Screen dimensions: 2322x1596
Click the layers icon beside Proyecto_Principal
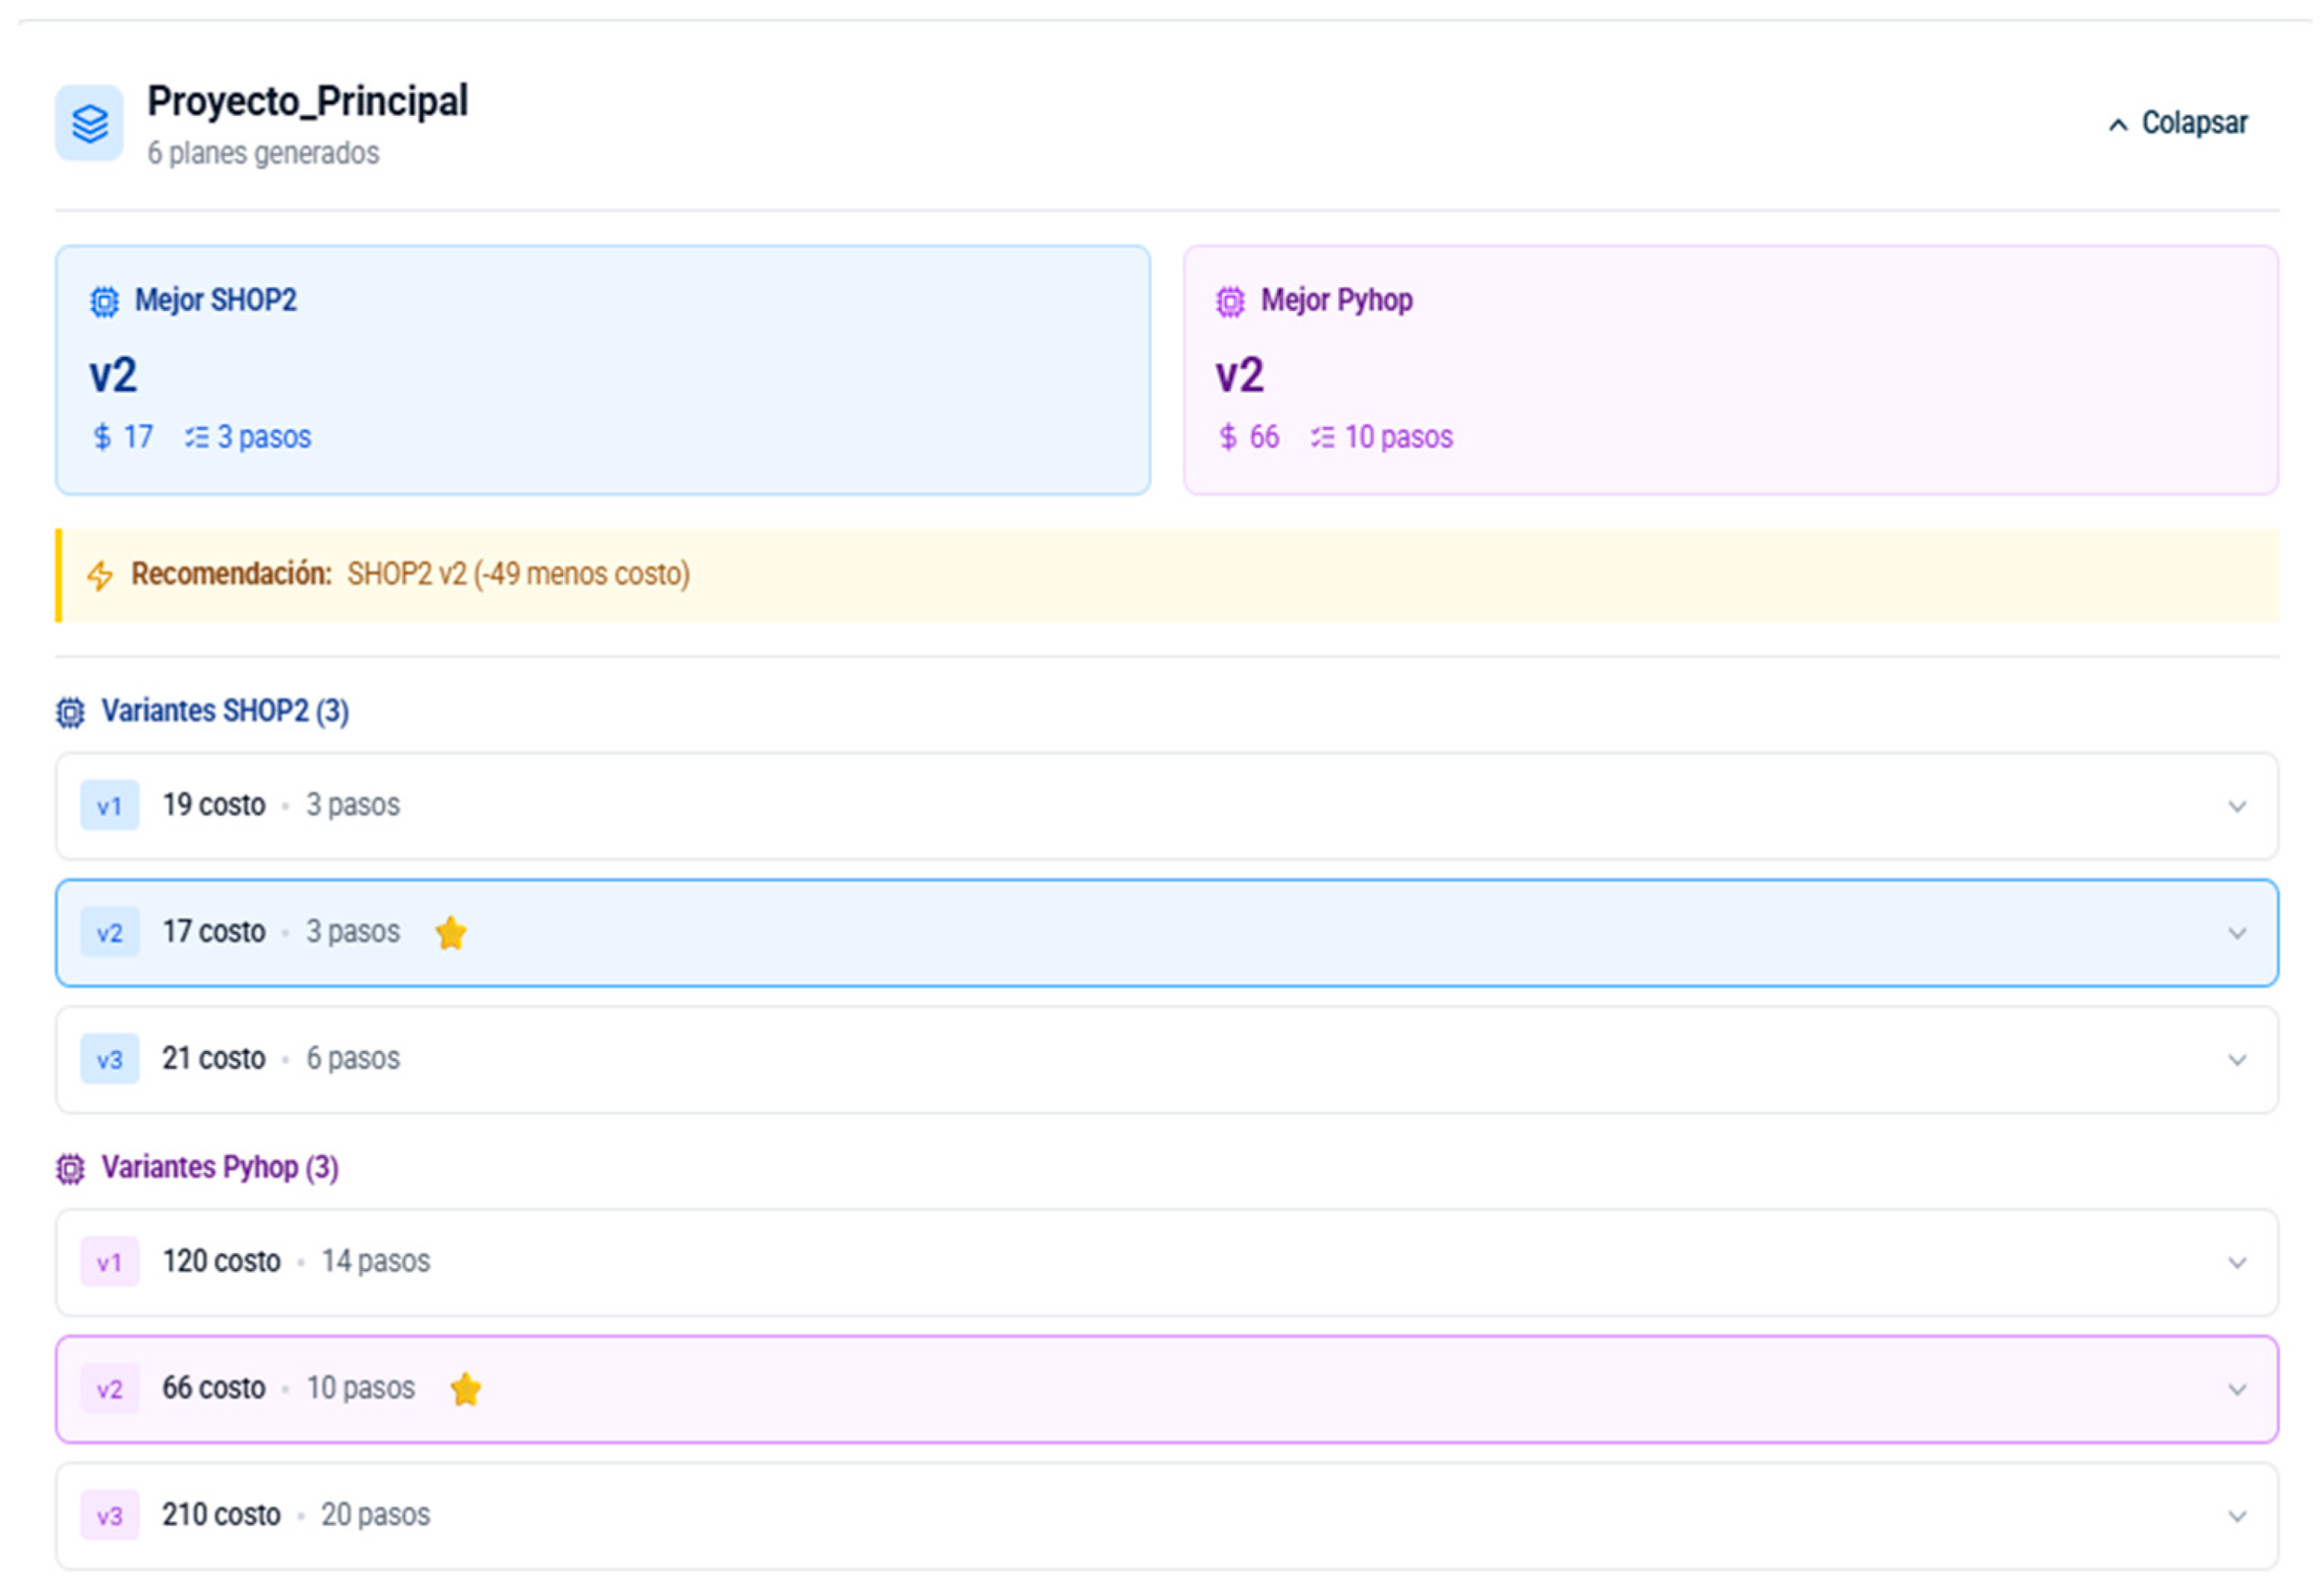point(89,124)
